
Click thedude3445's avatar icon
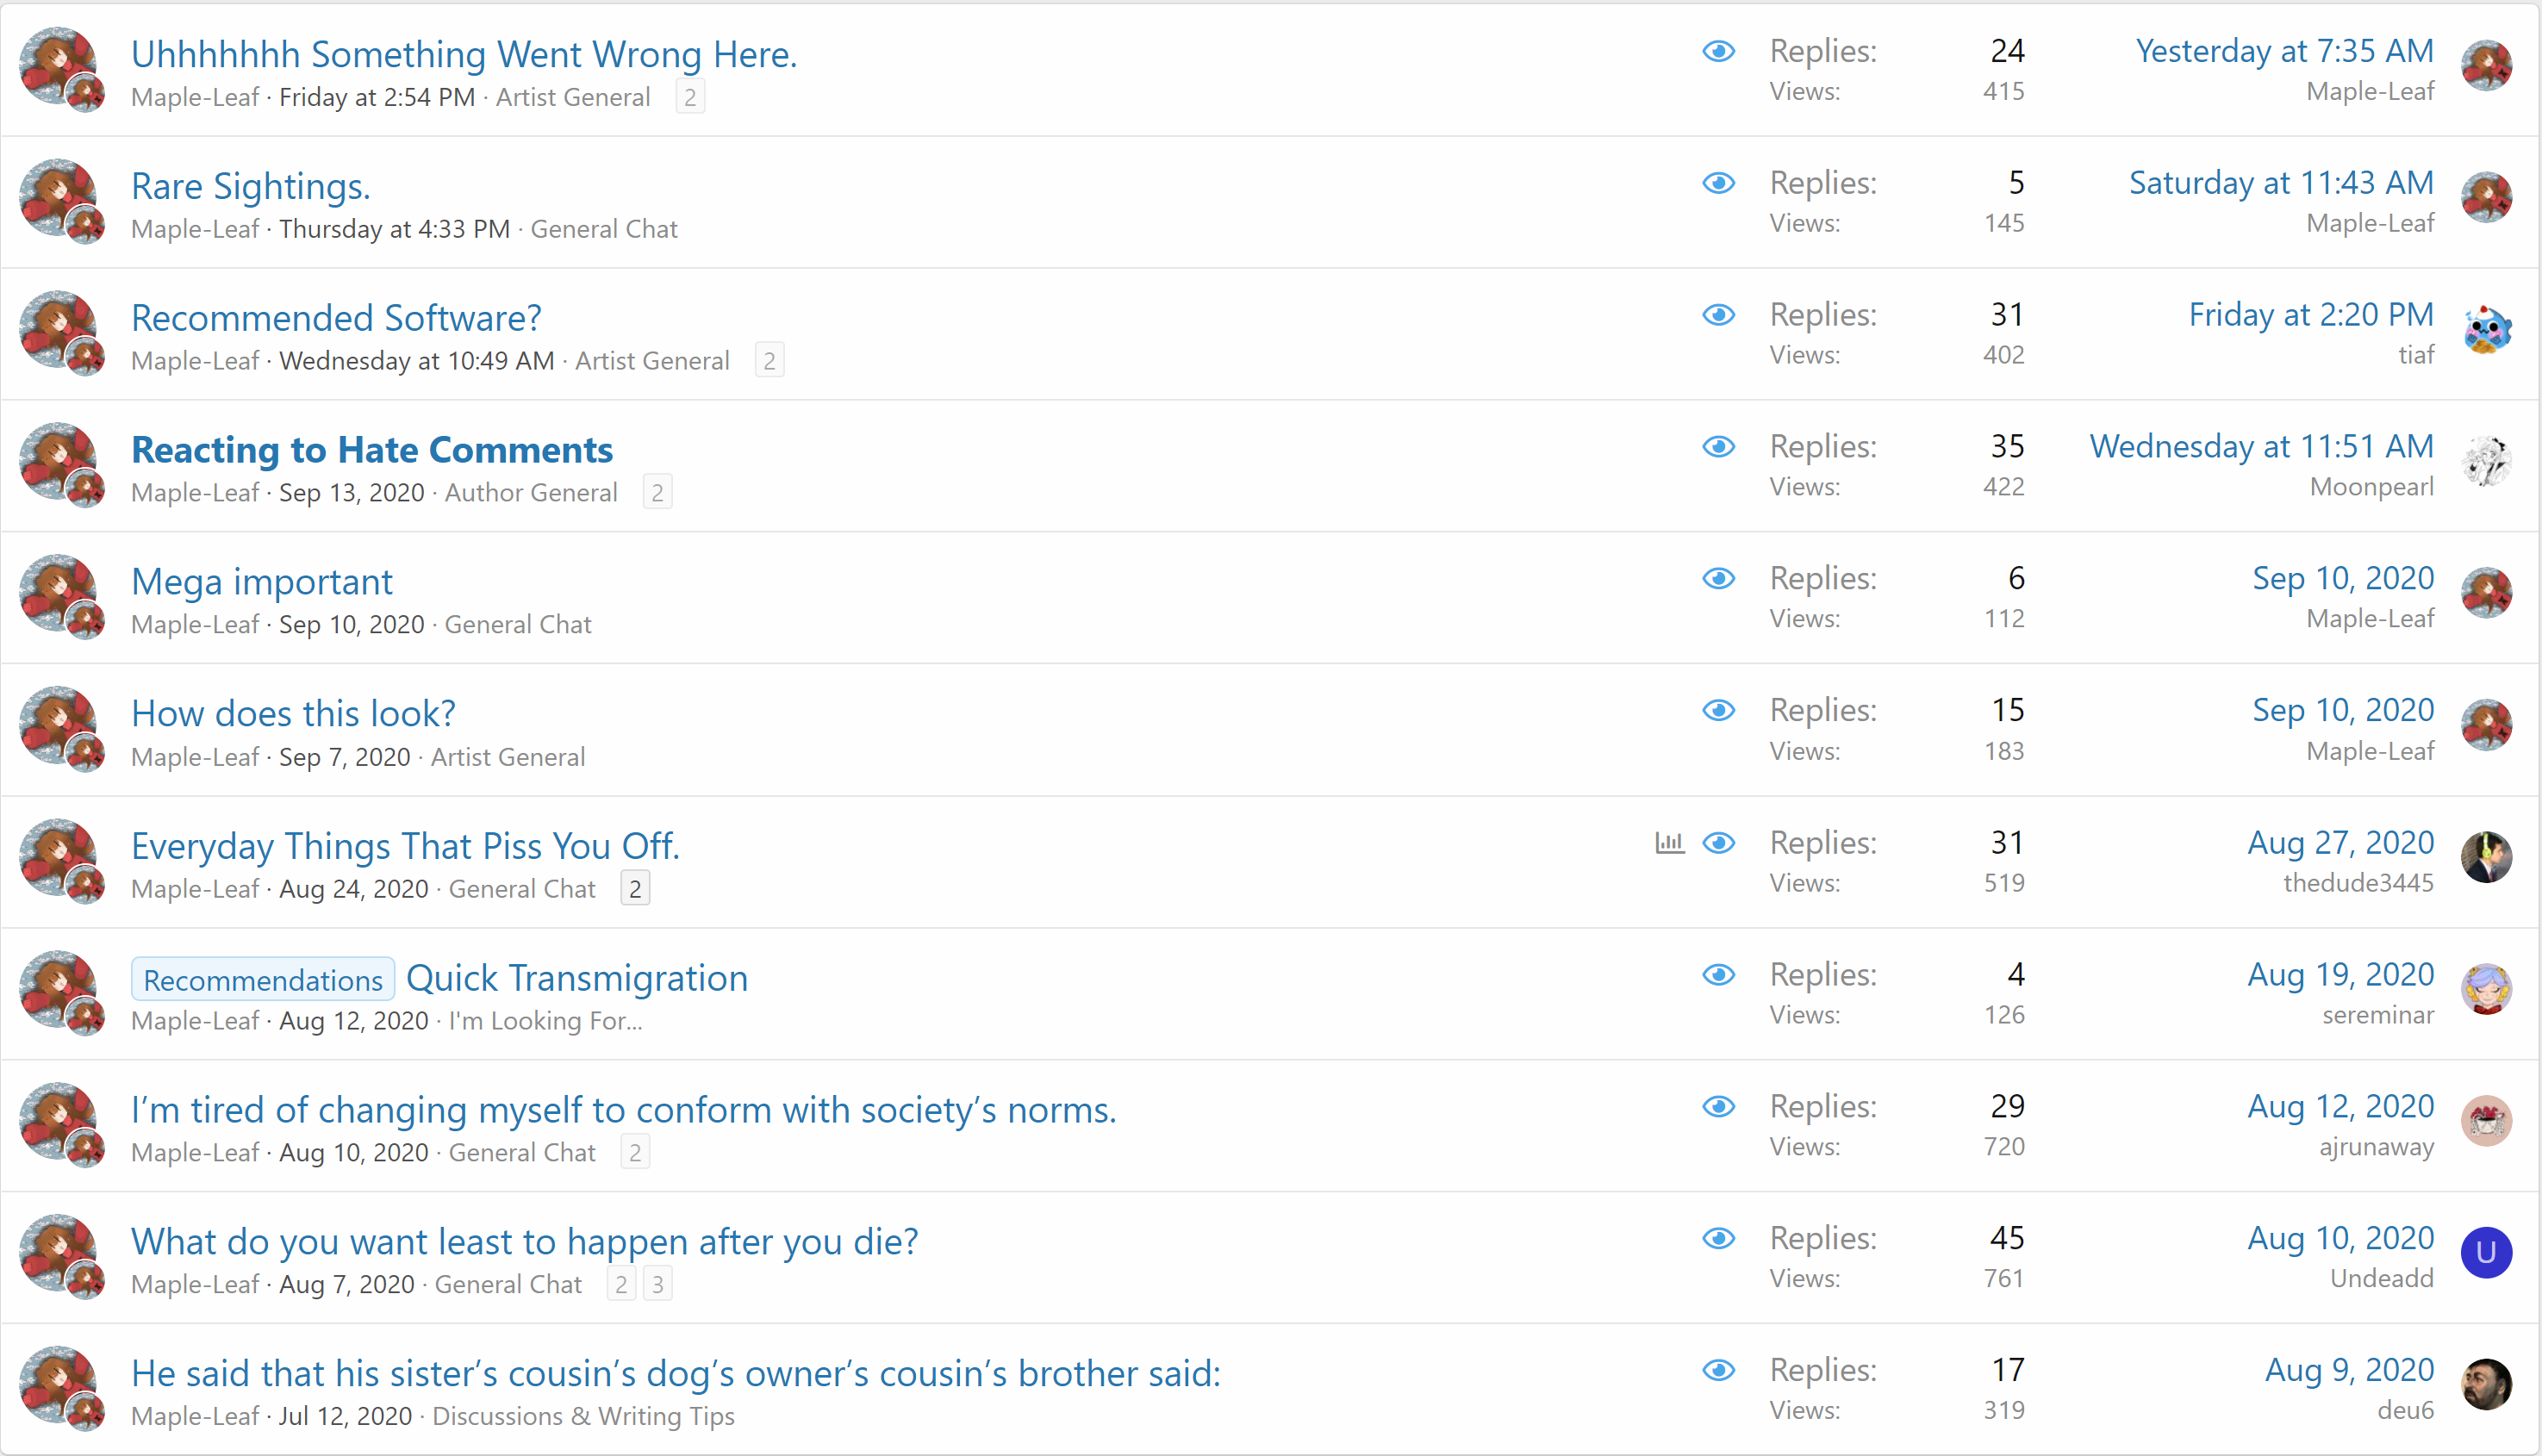(2486, 858)
